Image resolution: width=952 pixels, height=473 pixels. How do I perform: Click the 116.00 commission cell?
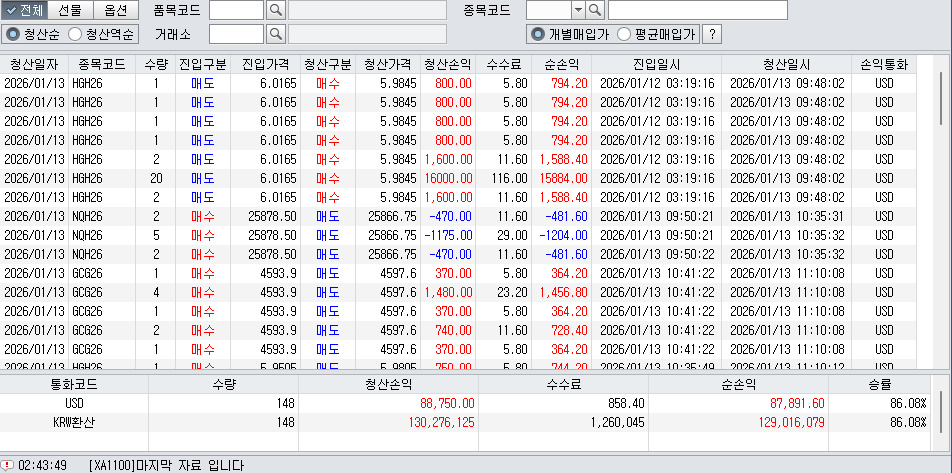point(504,179)
